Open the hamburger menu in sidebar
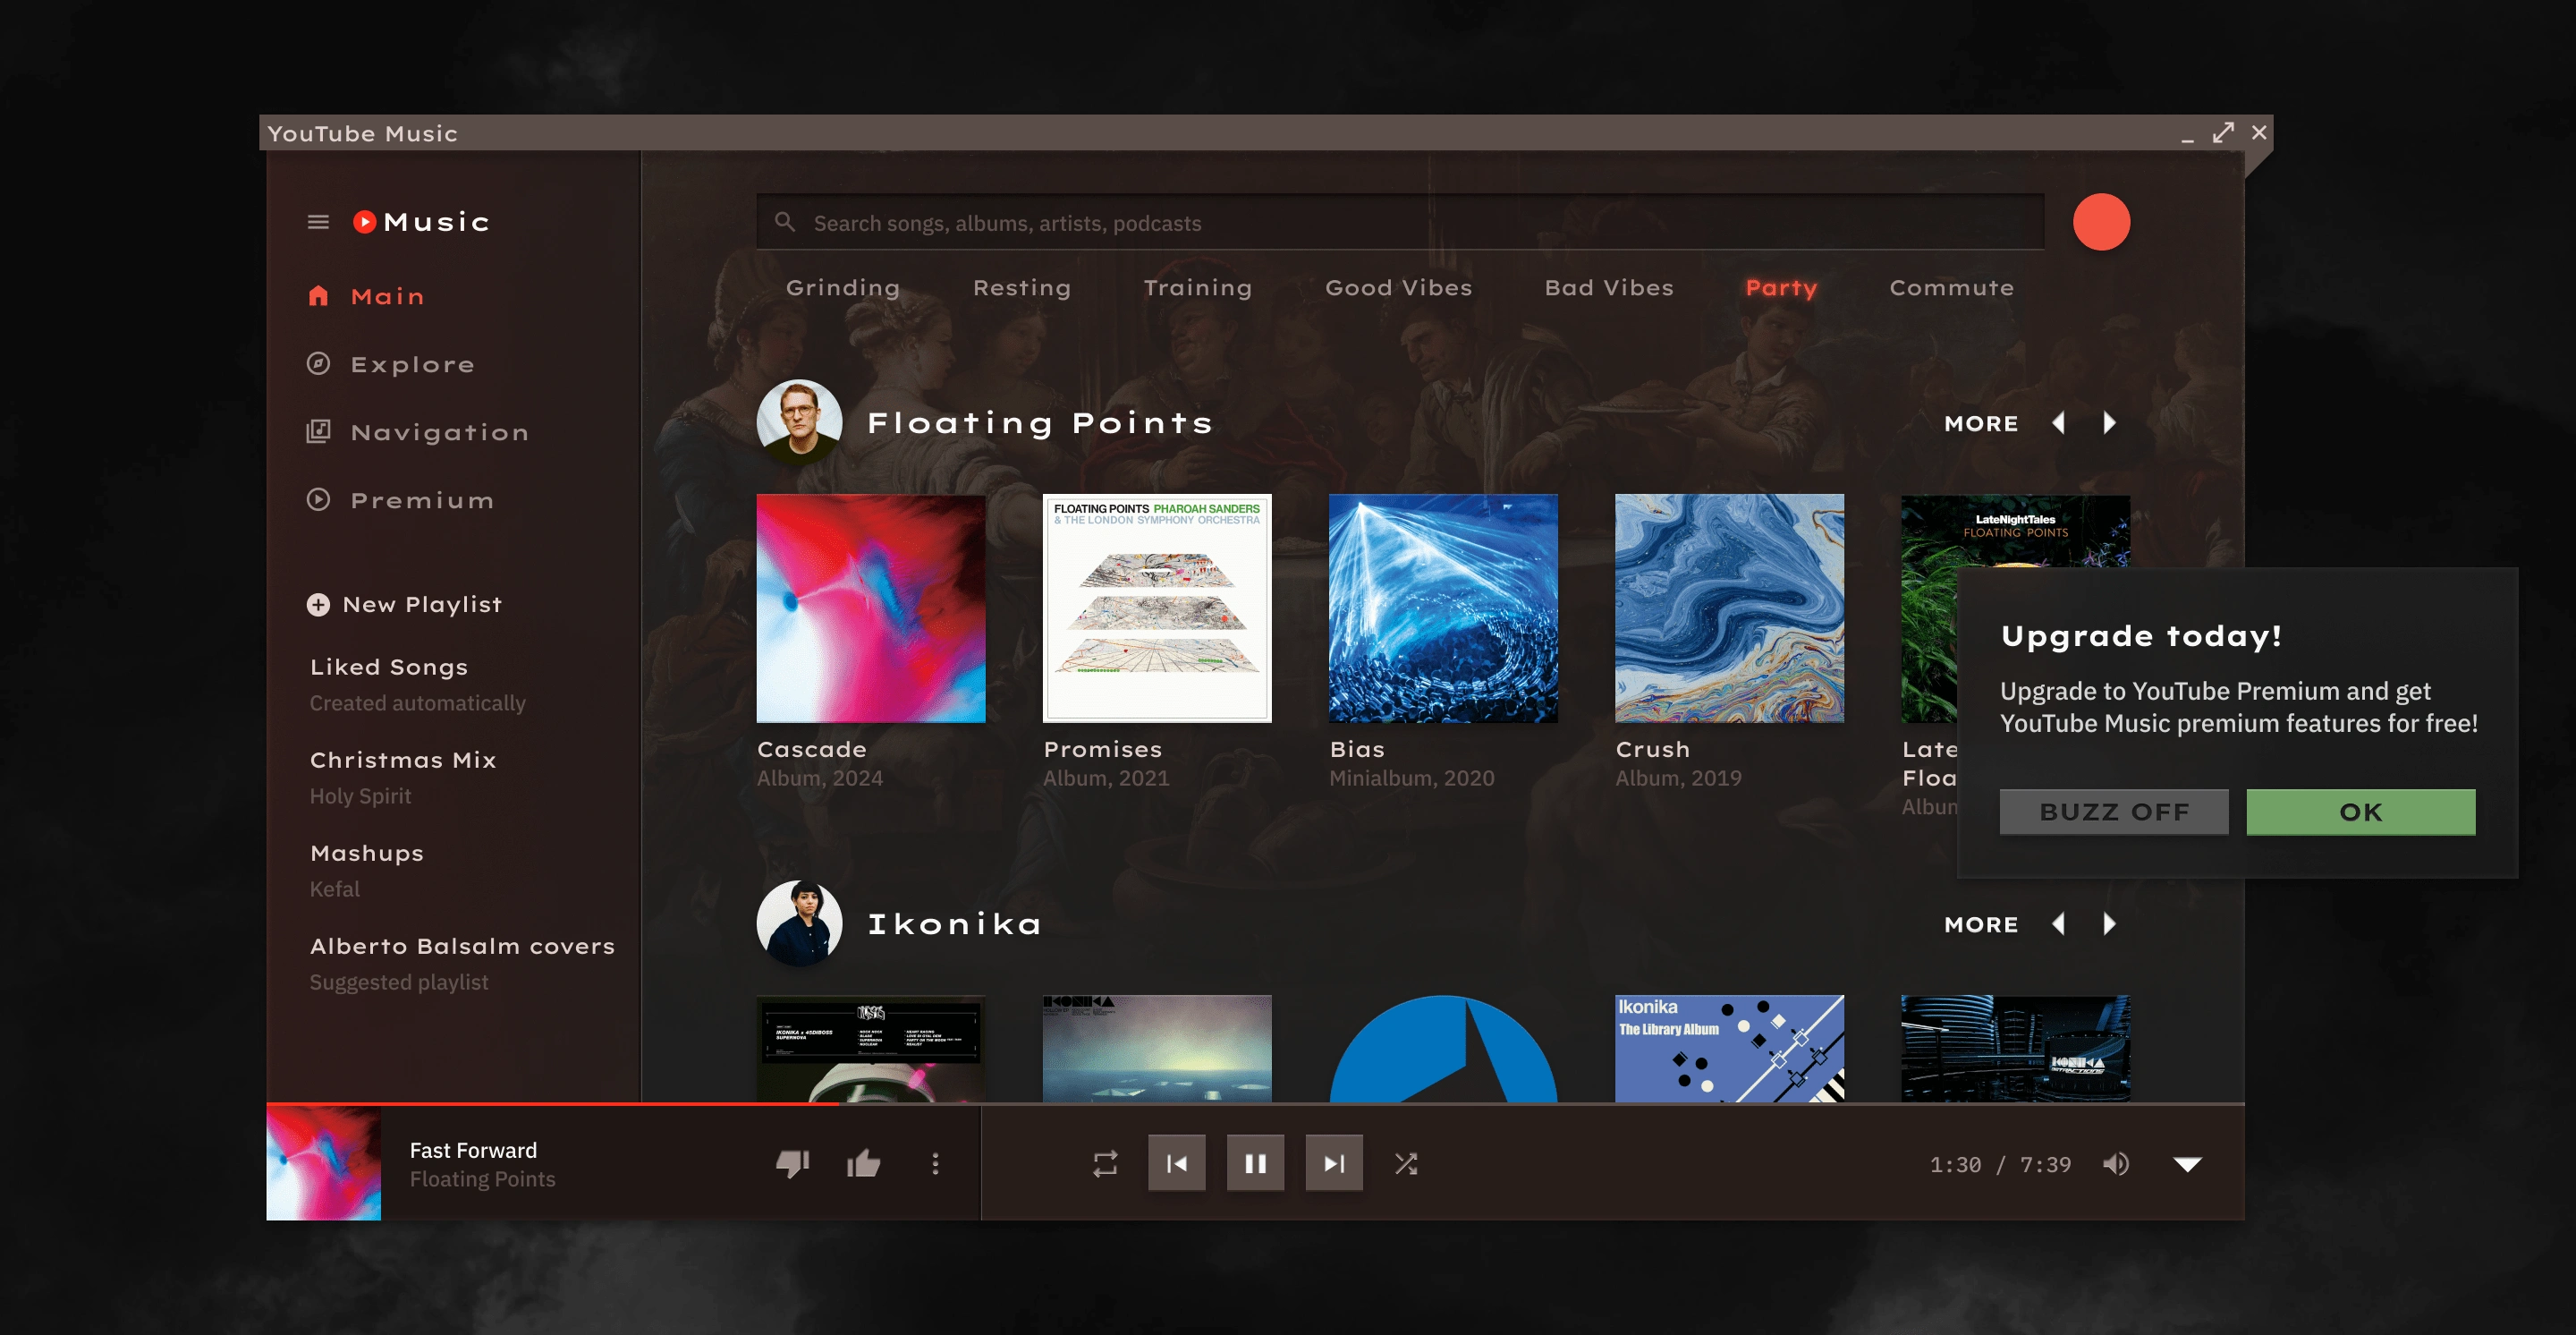 coord(320,221)
